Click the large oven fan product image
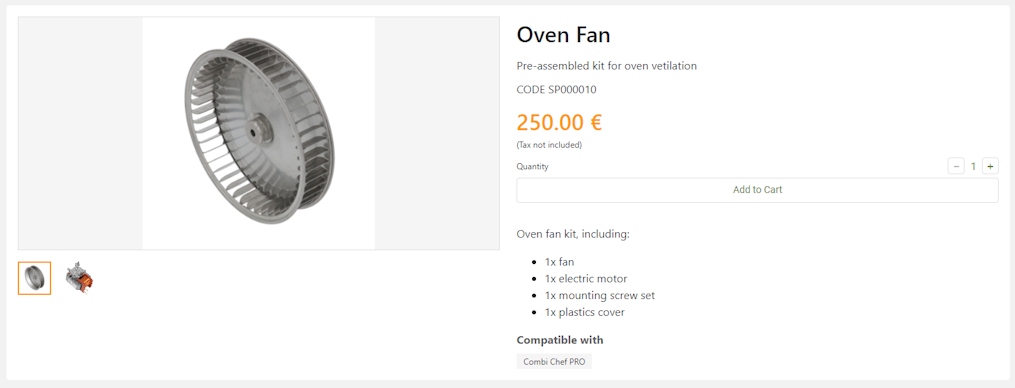The image size is (1015, 388). (259, 133)
